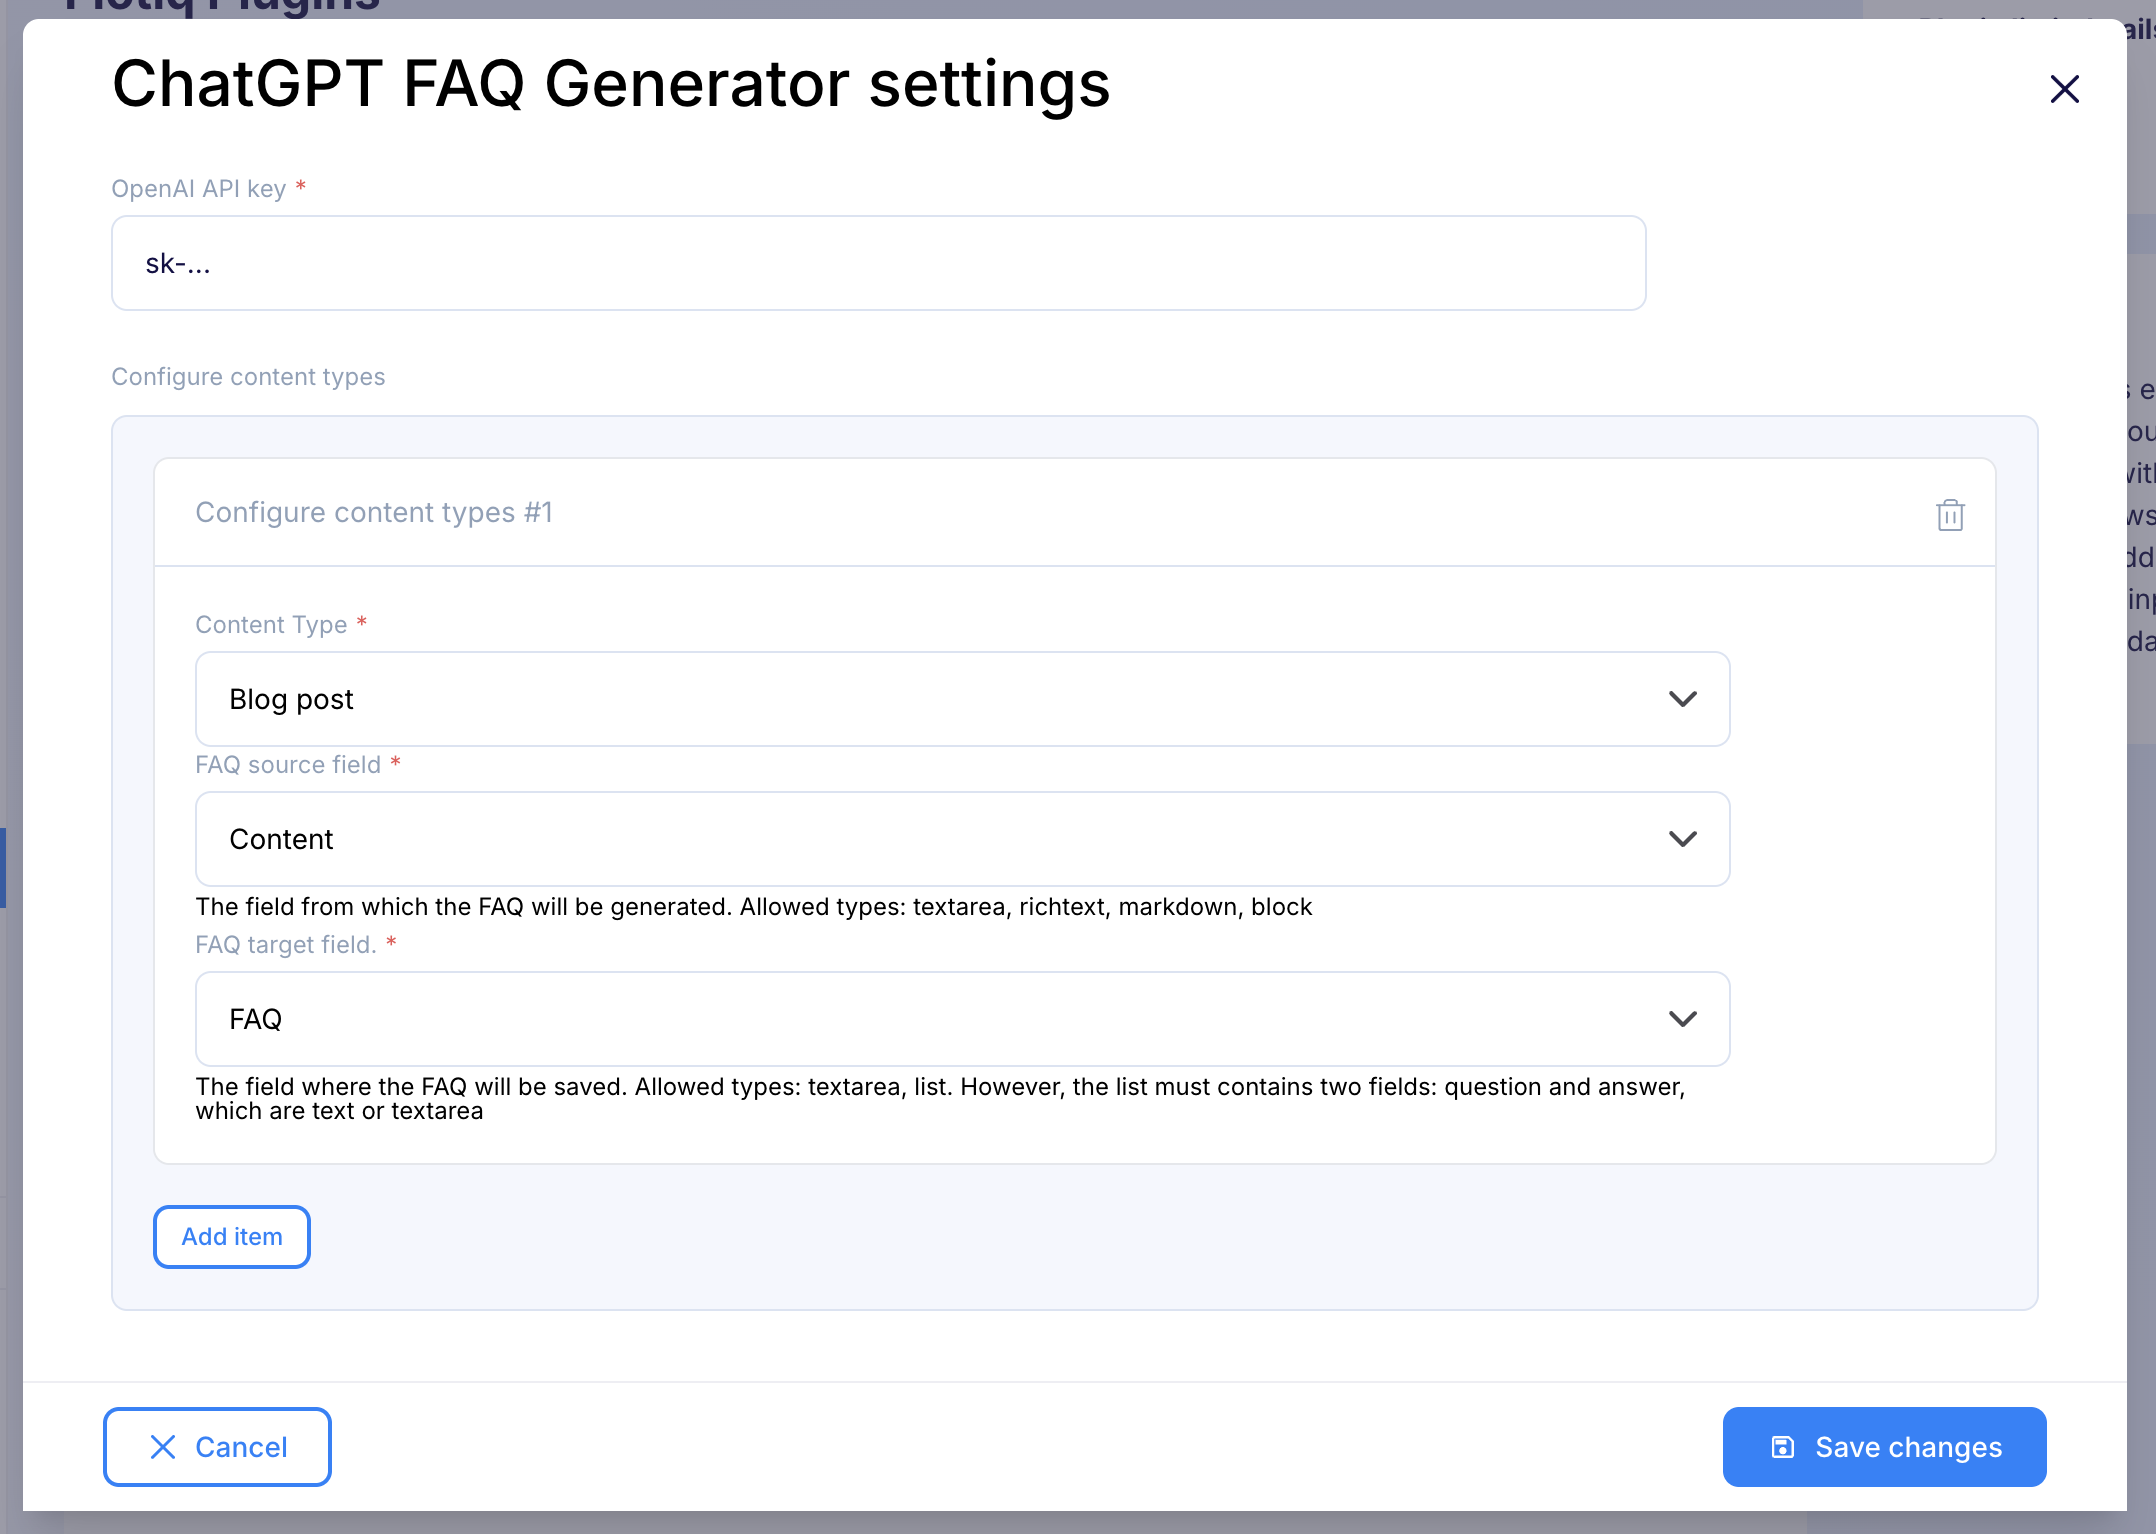Open the FAQ target field dropdown showing FAQ
The width and height of the screenshot is (2156, 1534).
click(x=962, y=1019)
